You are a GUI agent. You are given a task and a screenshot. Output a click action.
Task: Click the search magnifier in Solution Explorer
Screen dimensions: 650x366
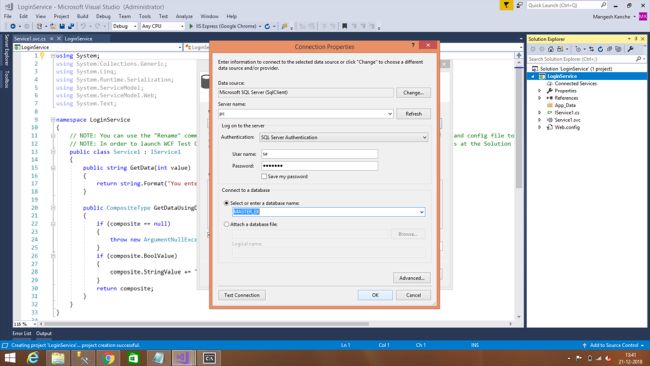coord(638,59)
